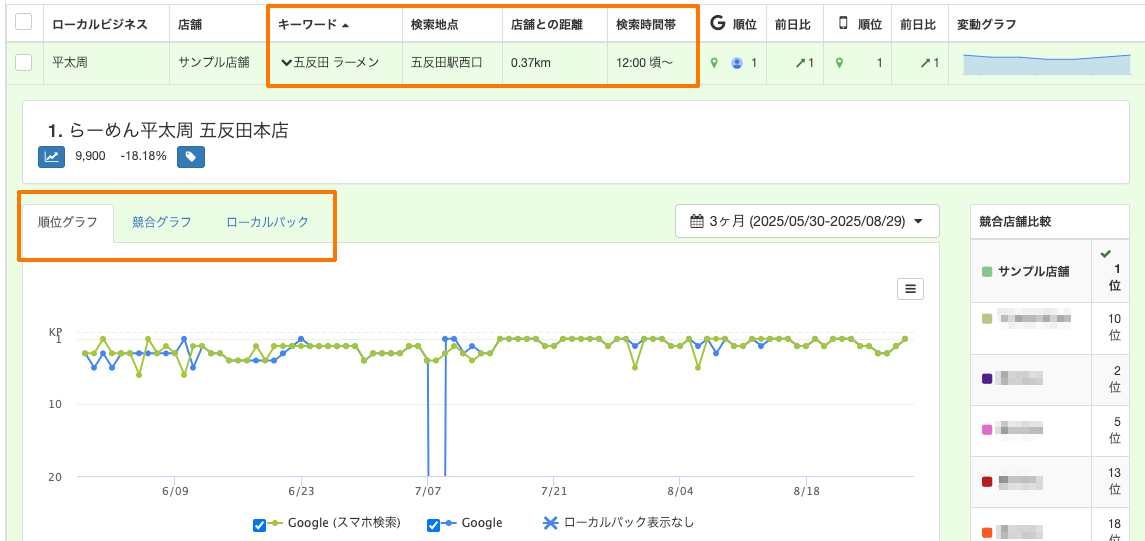This screenshot has height=541, width=1145.
Task: Tick the checkbox for 平太周 row
Action: point(23,63)
